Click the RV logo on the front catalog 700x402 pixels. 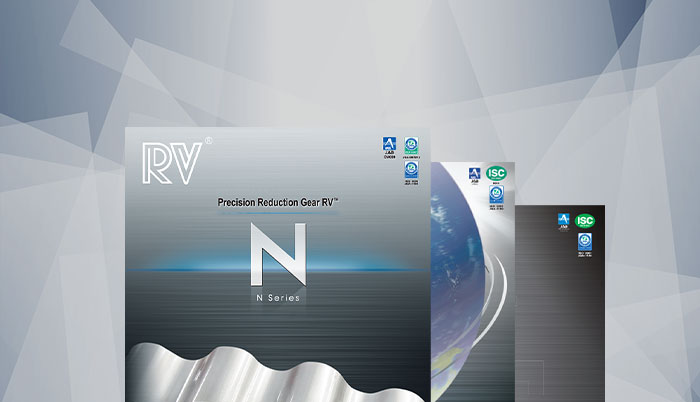coord(171,162)
